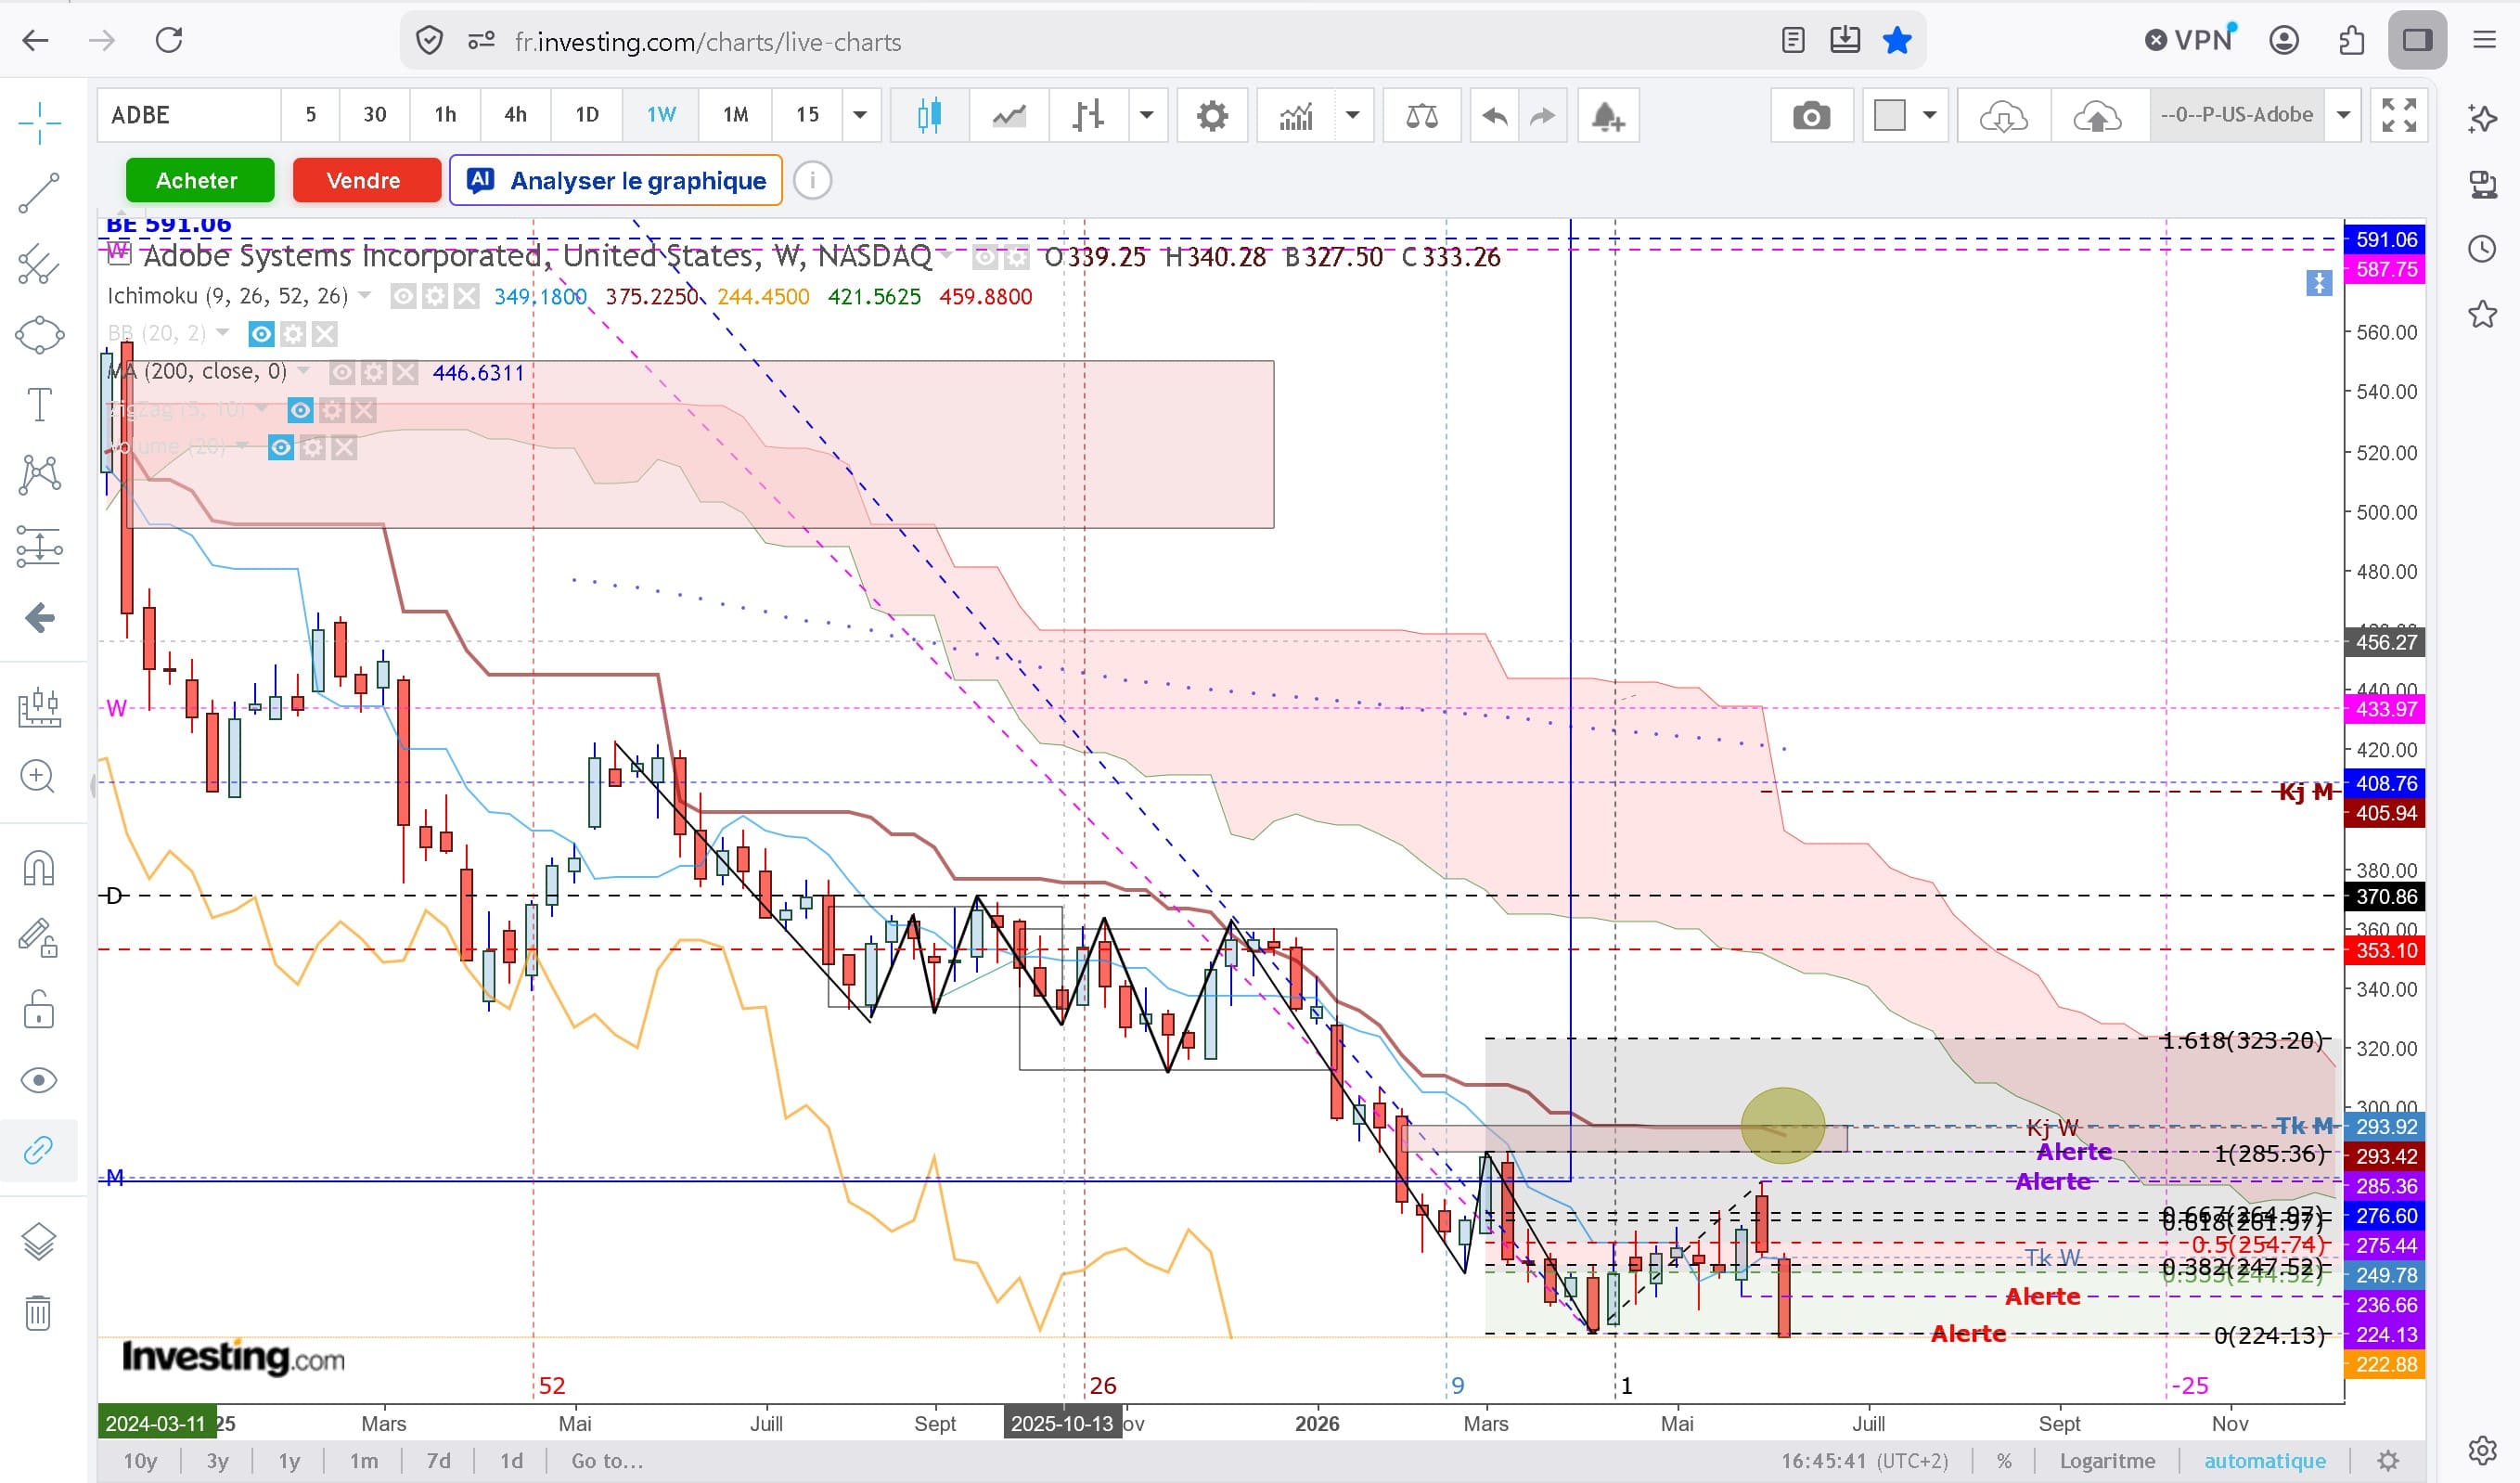Switch to the 1D timeframe
Screen dimensions: 2520x1483
(587, 115)
